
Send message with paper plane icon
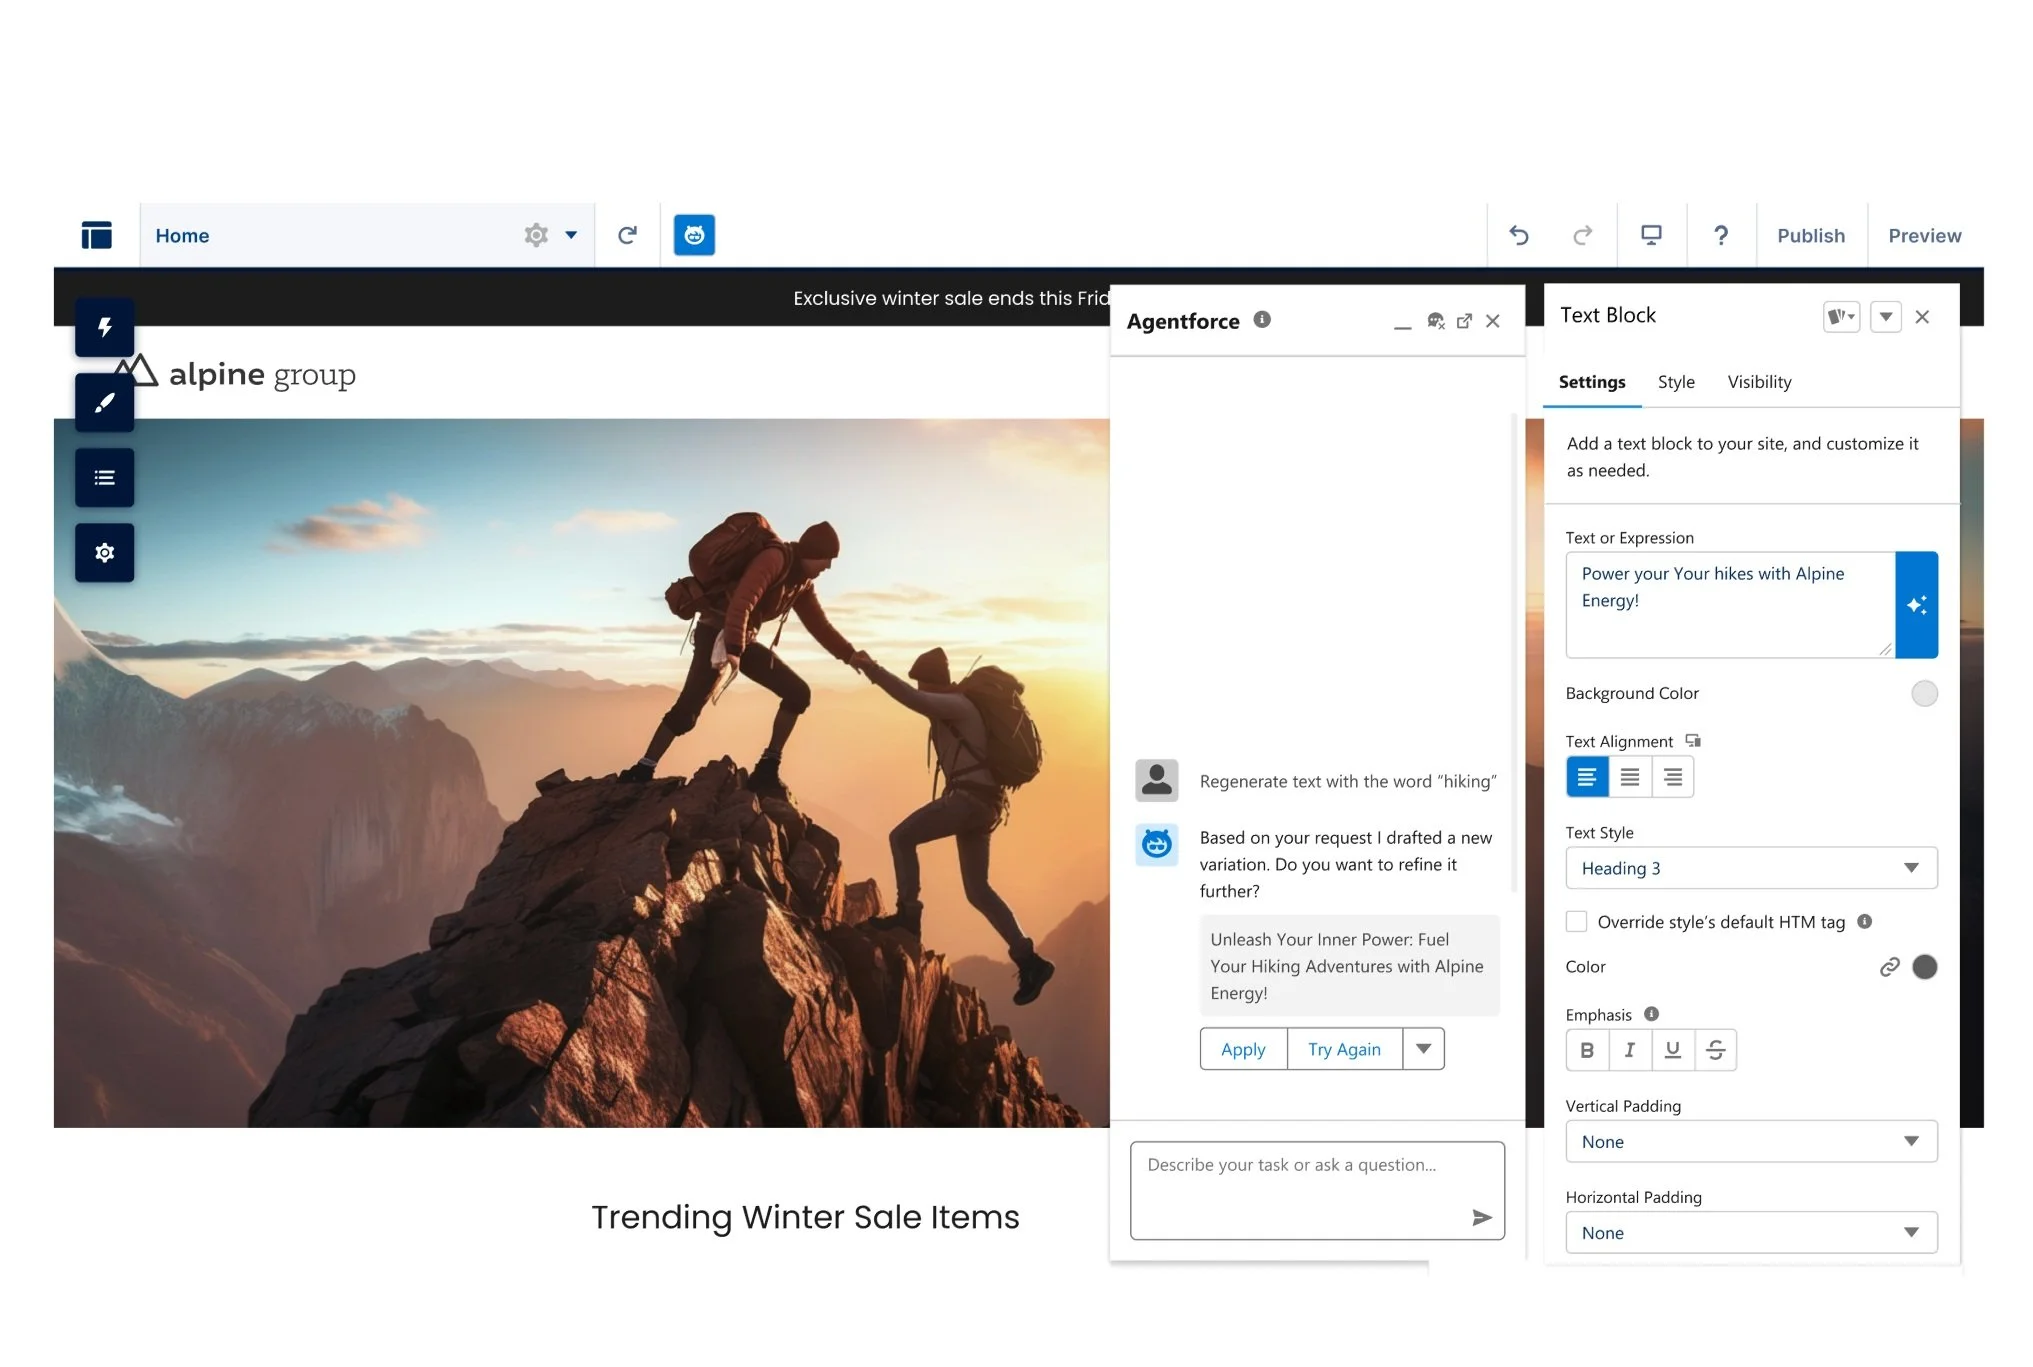(1481, 1217)
